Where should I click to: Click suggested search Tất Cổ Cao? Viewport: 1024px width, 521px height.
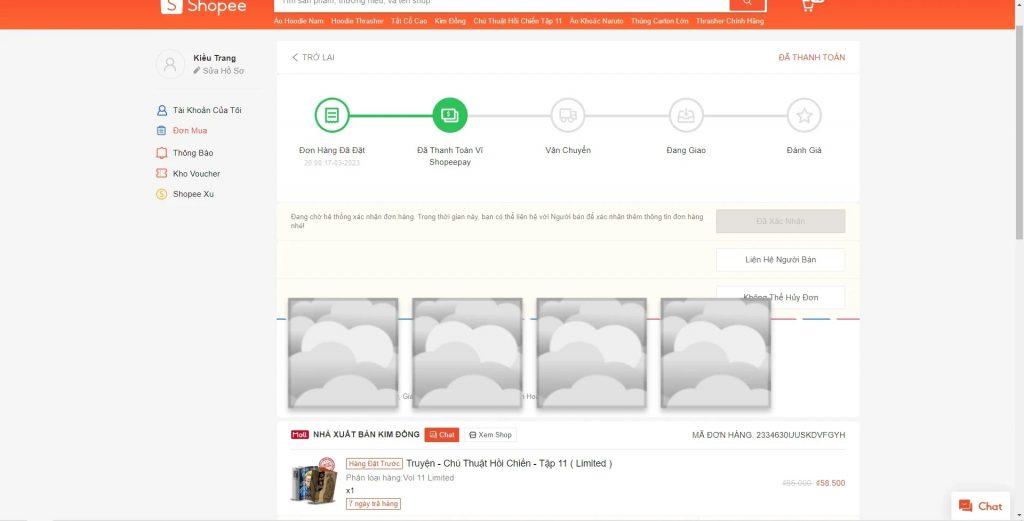click(x=409, y=22)
